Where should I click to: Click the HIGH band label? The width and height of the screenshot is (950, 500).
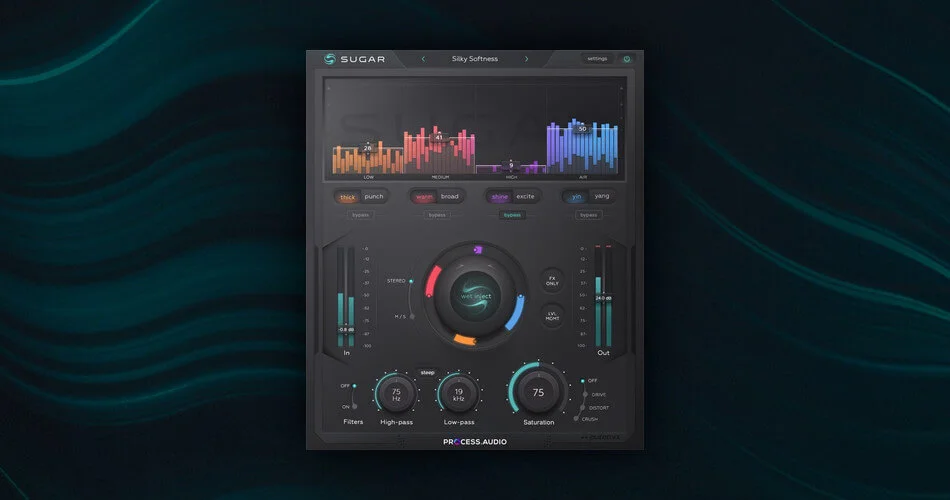[511, 177]
